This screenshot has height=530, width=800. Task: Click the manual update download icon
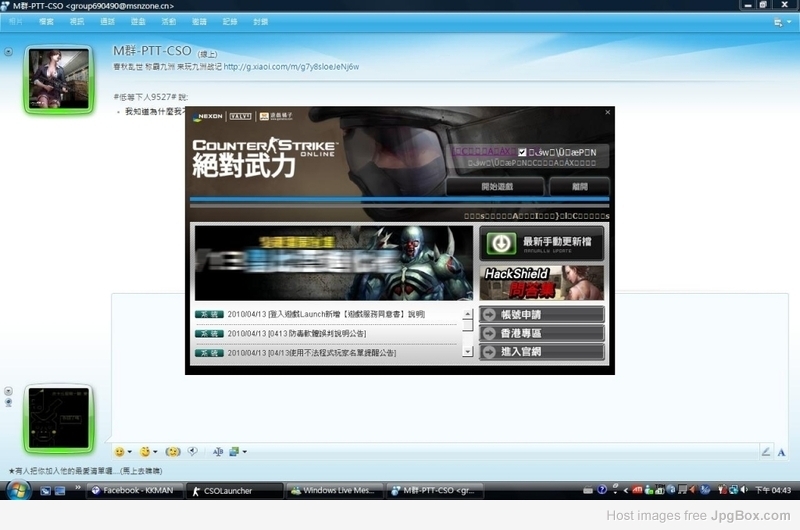[500, 243]
